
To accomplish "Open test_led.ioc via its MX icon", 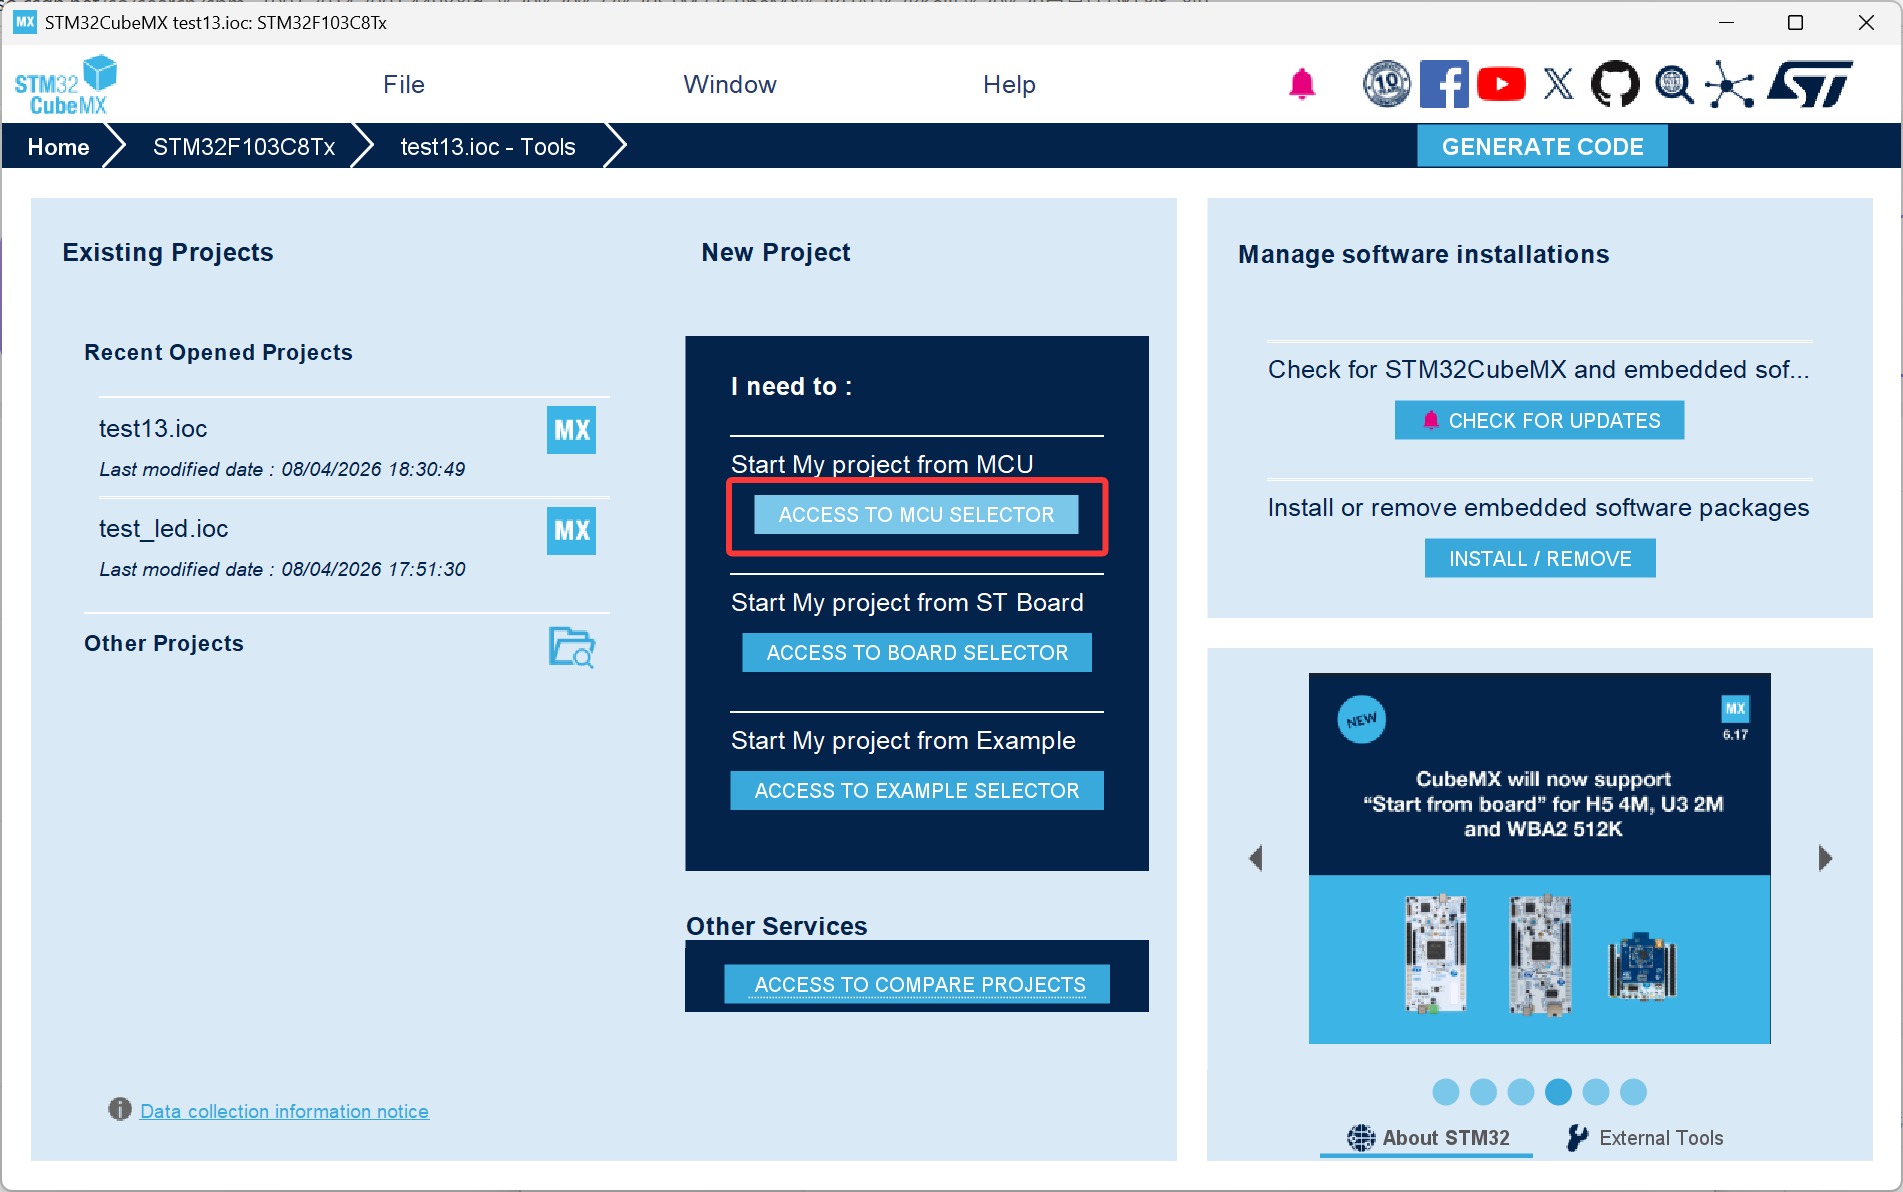I will [571, 530].
